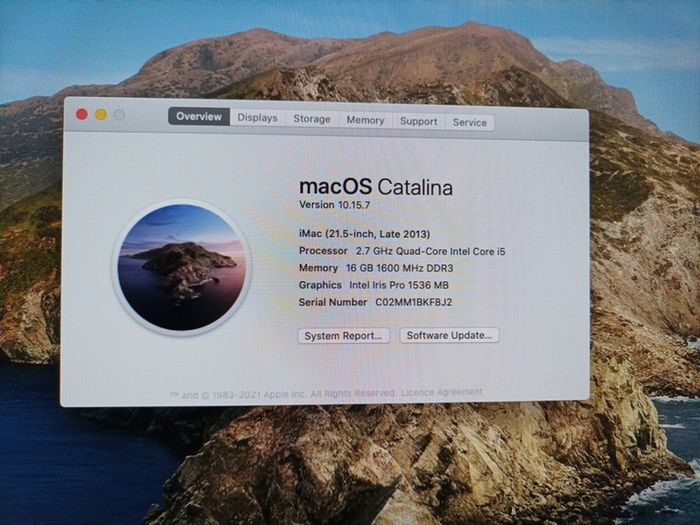Click the Processor label
The width and height of the screenshot is (700, 525).
click(x=323, y=251)
